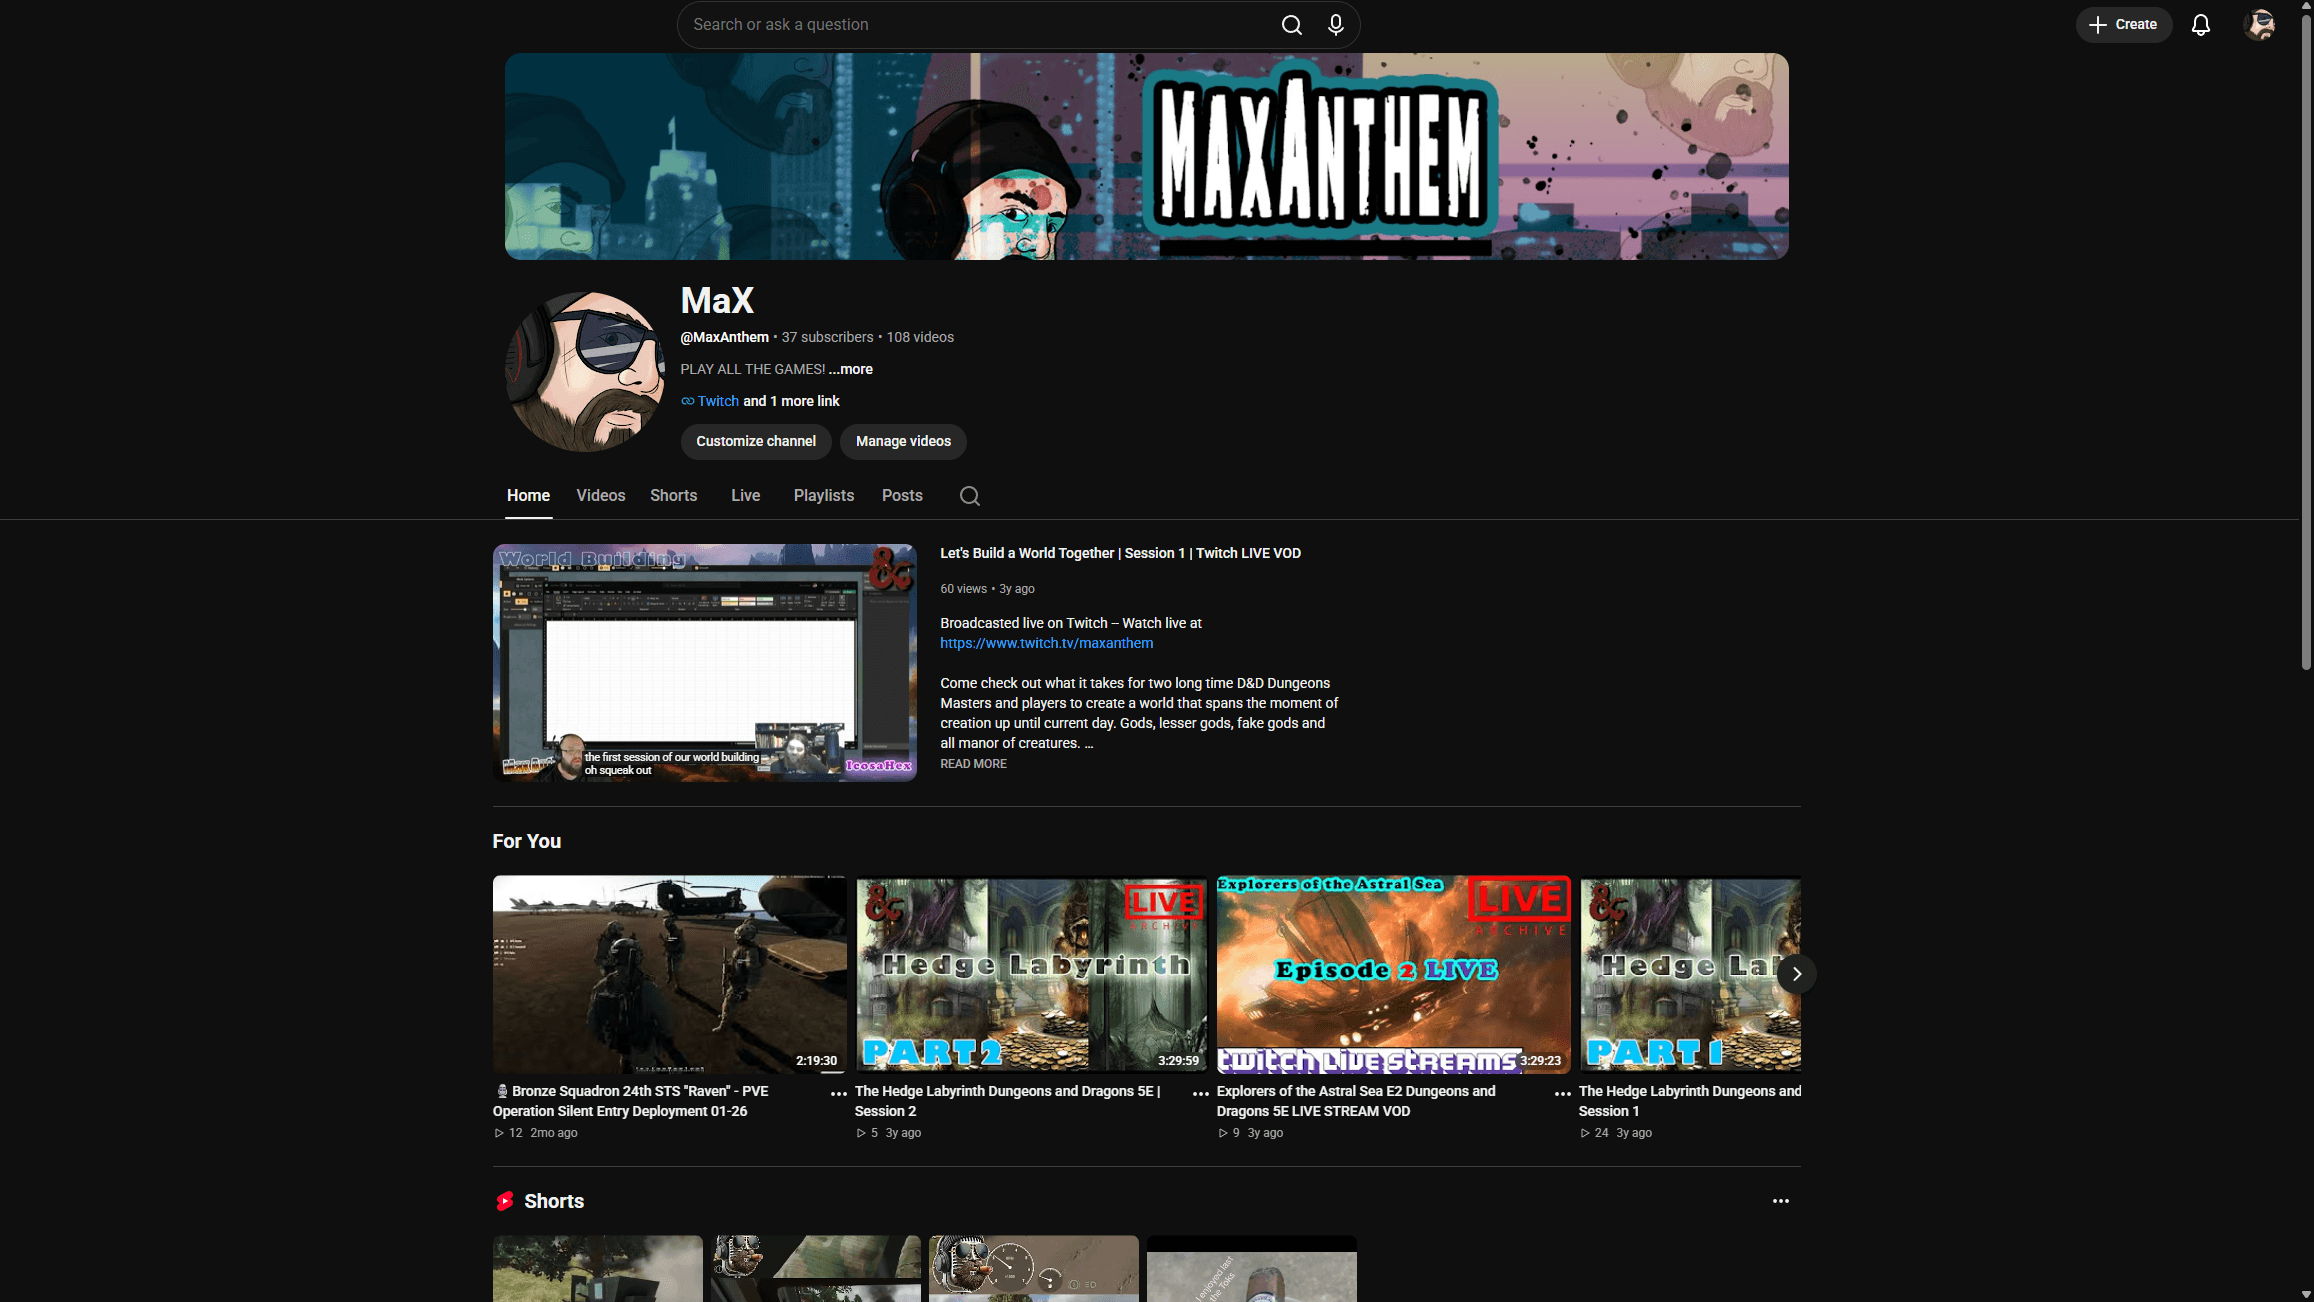Click 'For You' section heading
Image resolution: width=2314 pixels, height=1302 pixels.
coord(527,841)
